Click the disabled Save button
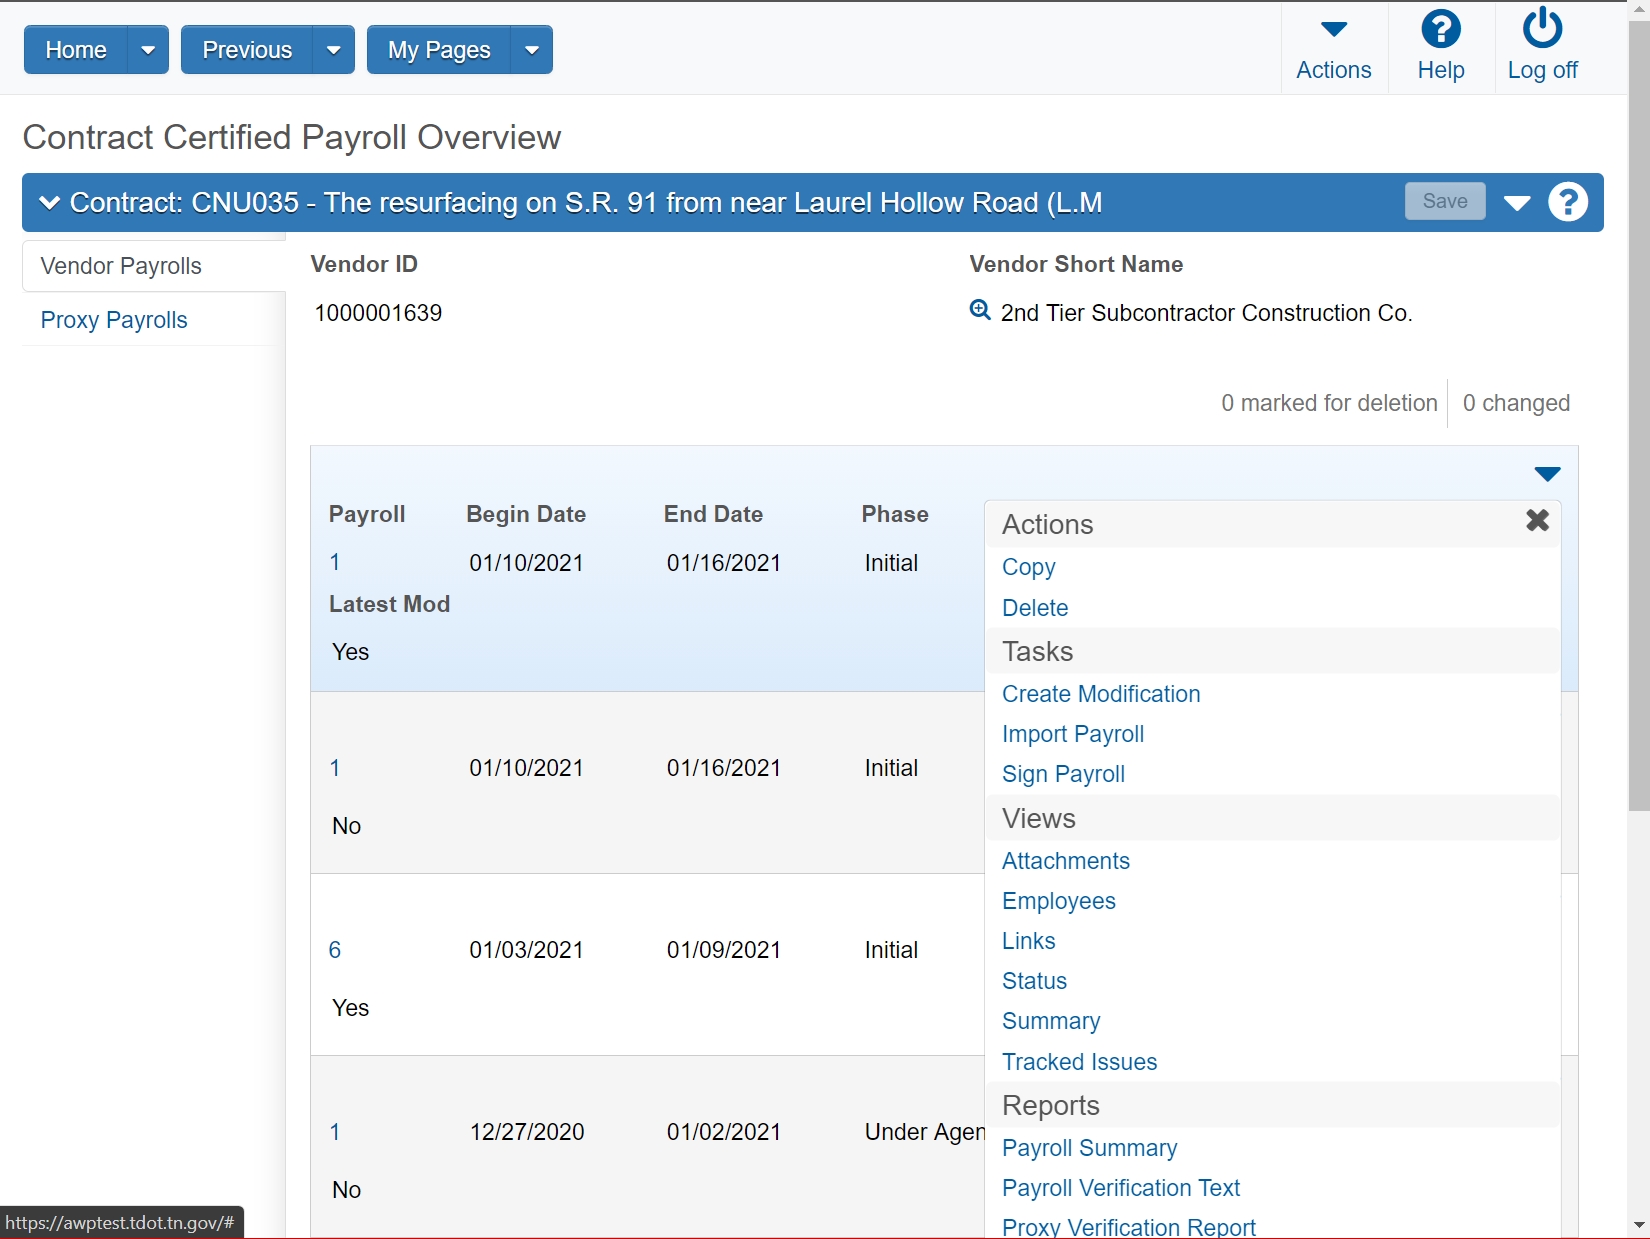 (1445, 201)
